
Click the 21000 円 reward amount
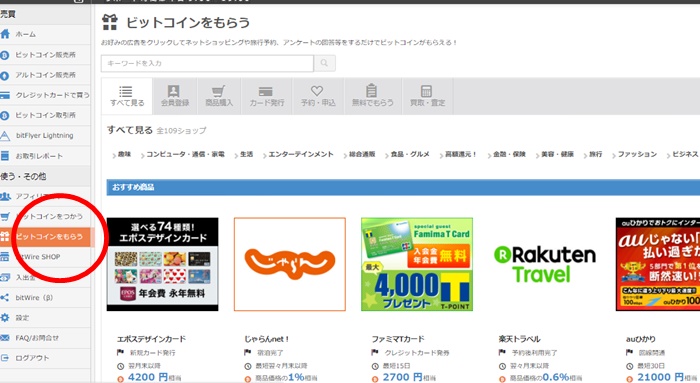tap(660, 377)
